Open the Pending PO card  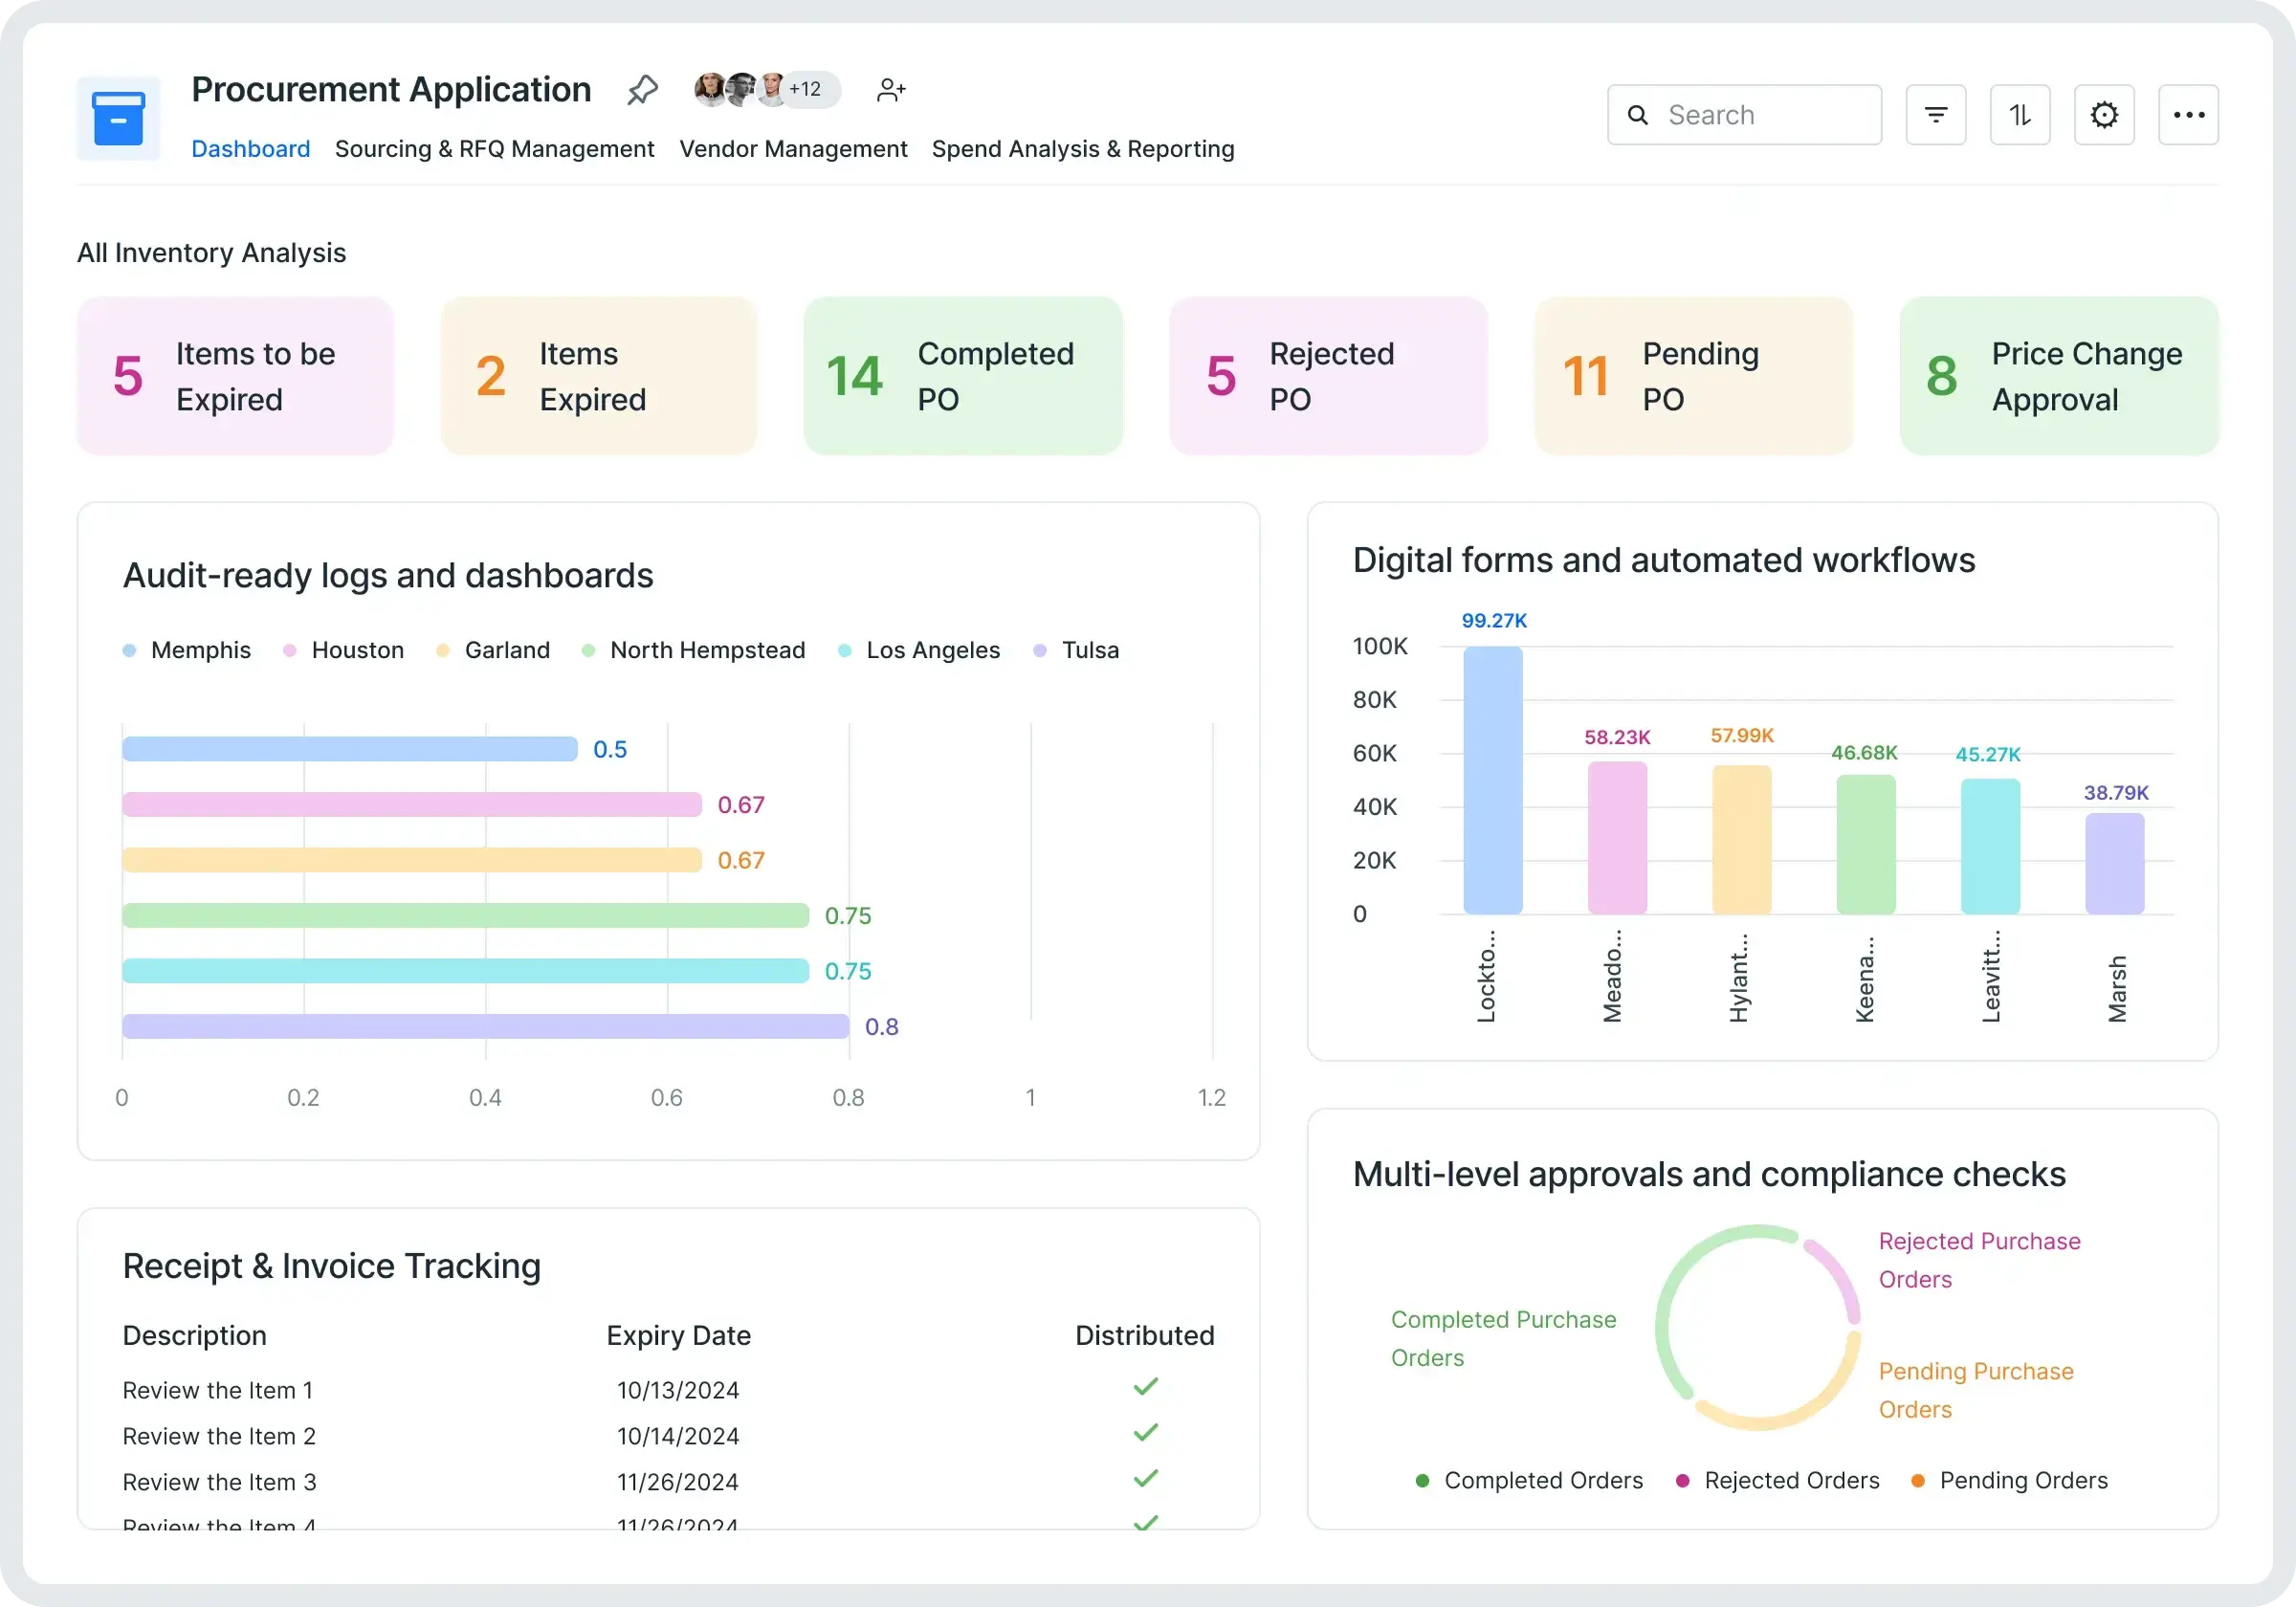1693,376
